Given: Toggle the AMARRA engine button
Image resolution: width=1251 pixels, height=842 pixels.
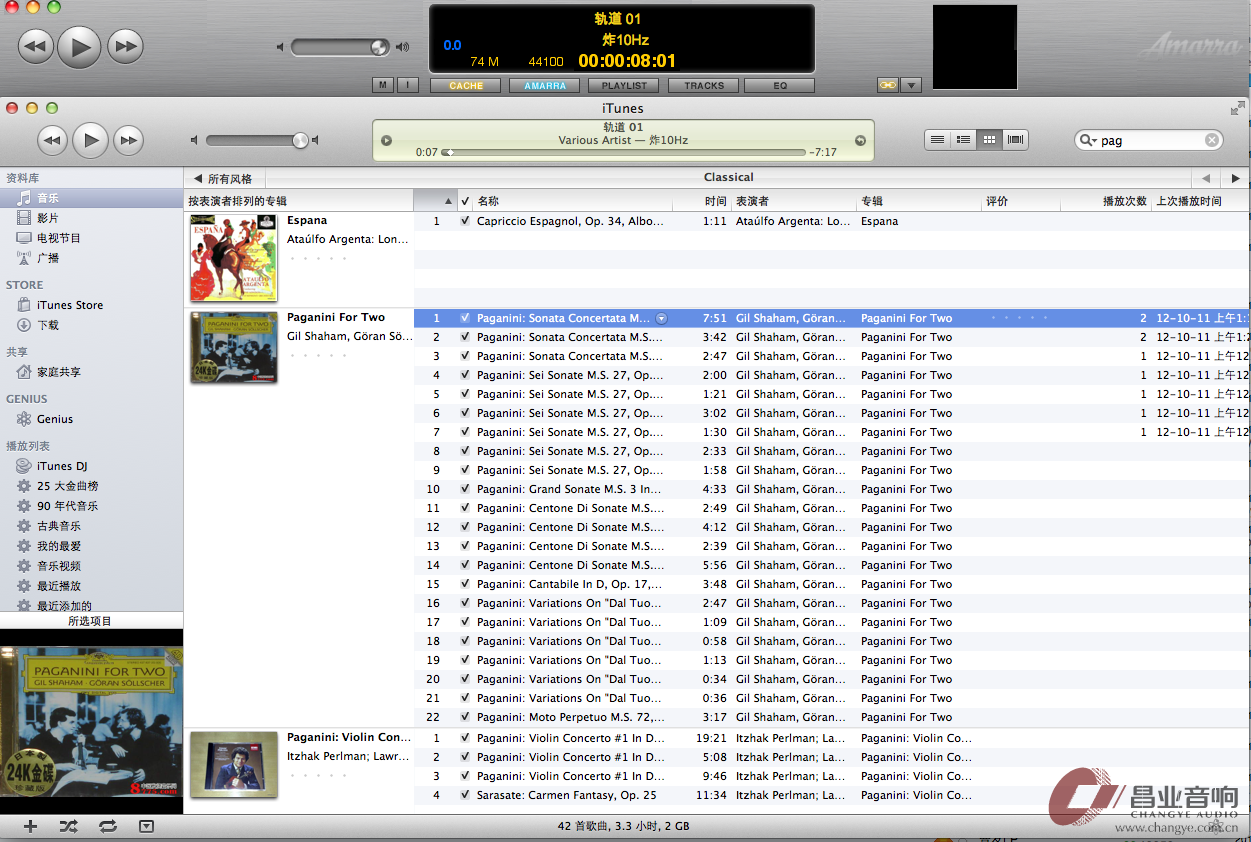Looking at the screenshot, I should click(545, 86).
